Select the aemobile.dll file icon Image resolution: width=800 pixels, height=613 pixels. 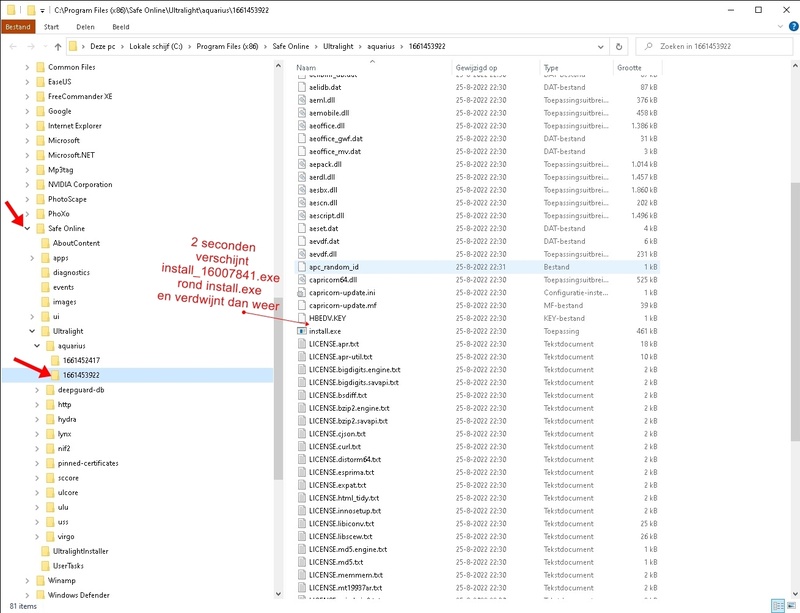[x=302, y=113]
